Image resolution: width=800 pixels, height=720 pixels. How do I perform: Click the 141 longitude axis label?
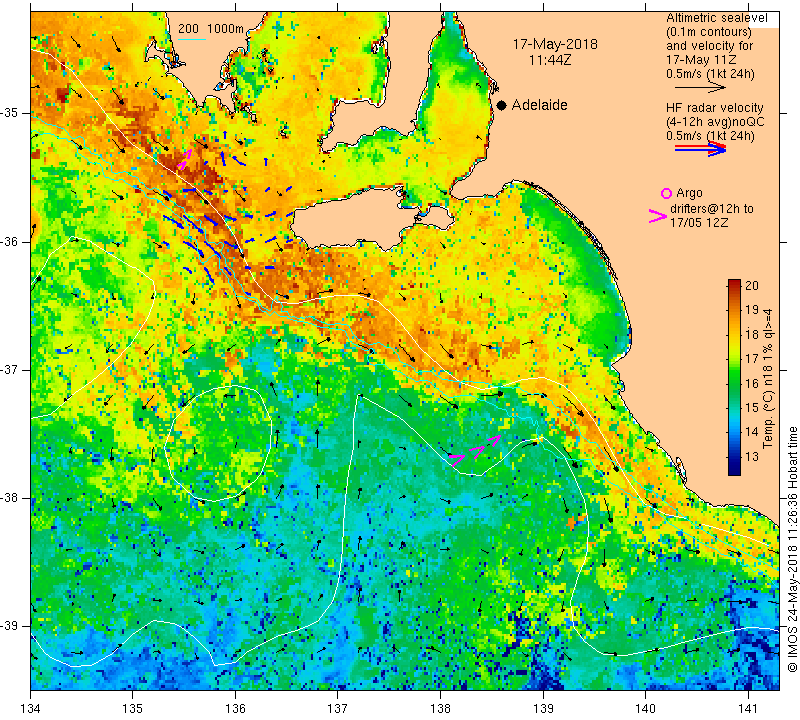(x=748, y=708)
